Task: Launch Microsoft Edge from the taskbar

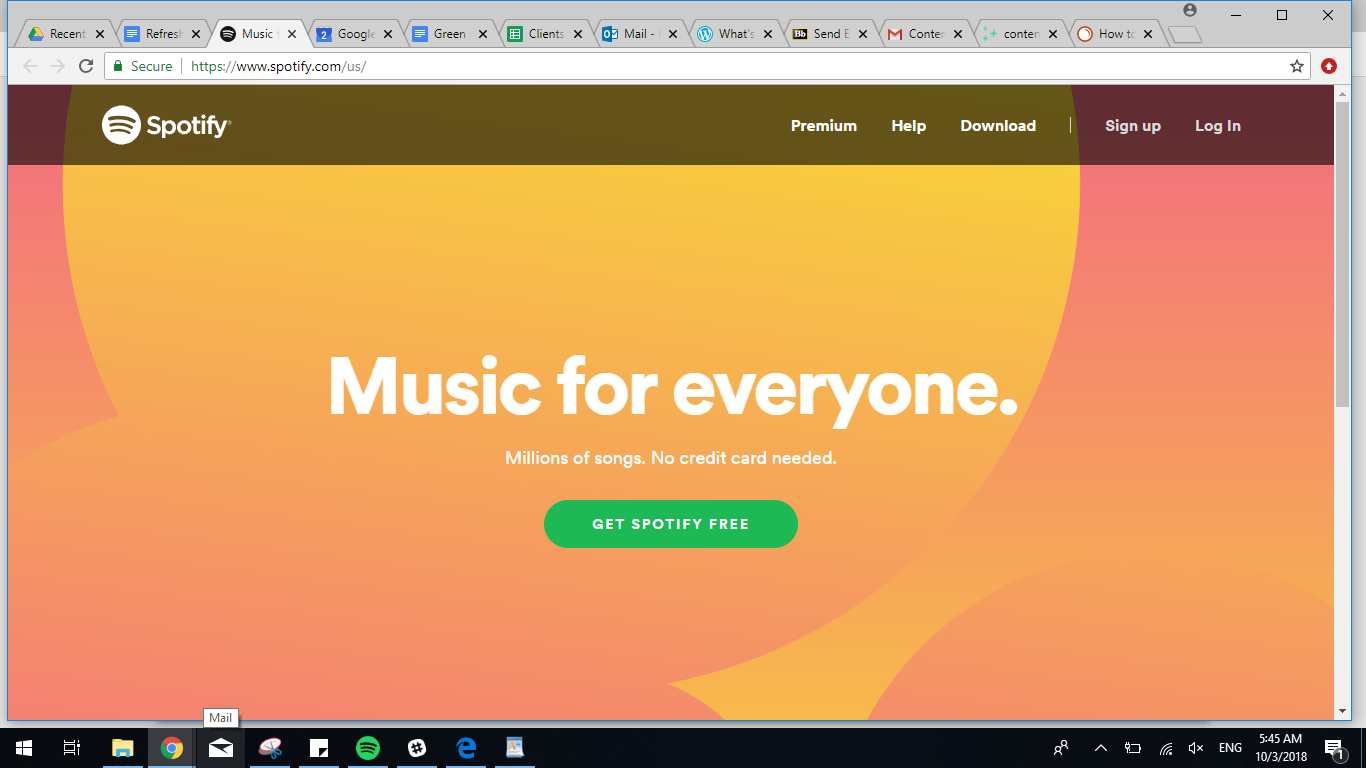Action: coord(466,748)
